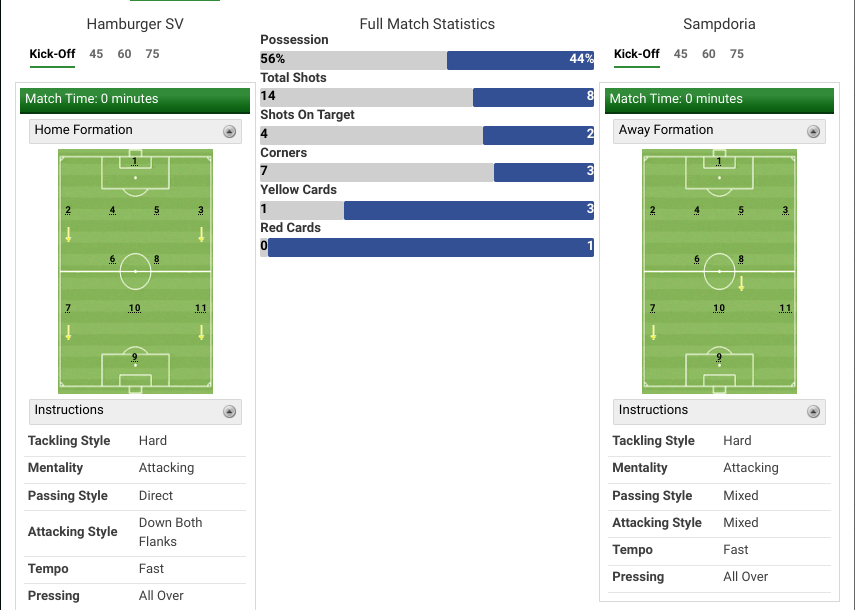Select Hamburger SV 60 minute tab
Screen dimensions: 855x610
point(124,54)
